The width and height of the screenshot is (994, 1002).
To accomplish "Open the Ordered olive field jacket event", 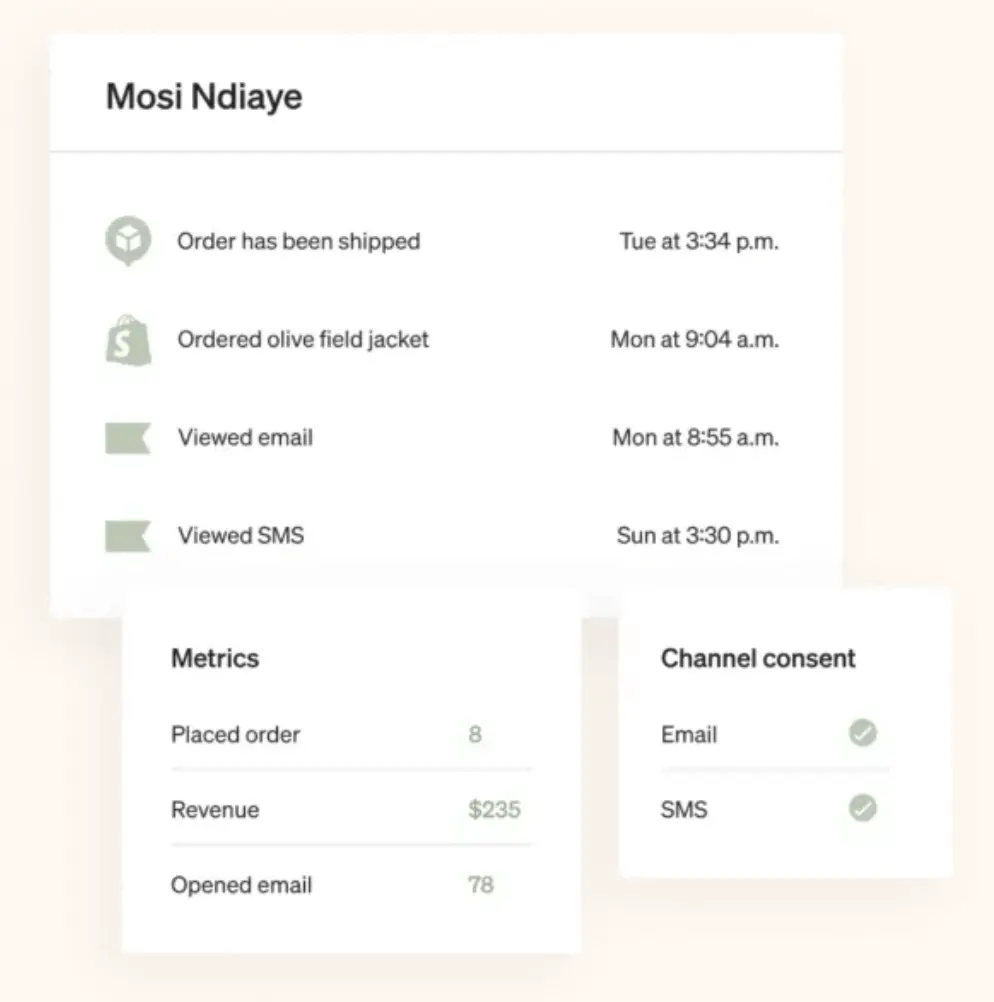I will click(x=303, y=339).
